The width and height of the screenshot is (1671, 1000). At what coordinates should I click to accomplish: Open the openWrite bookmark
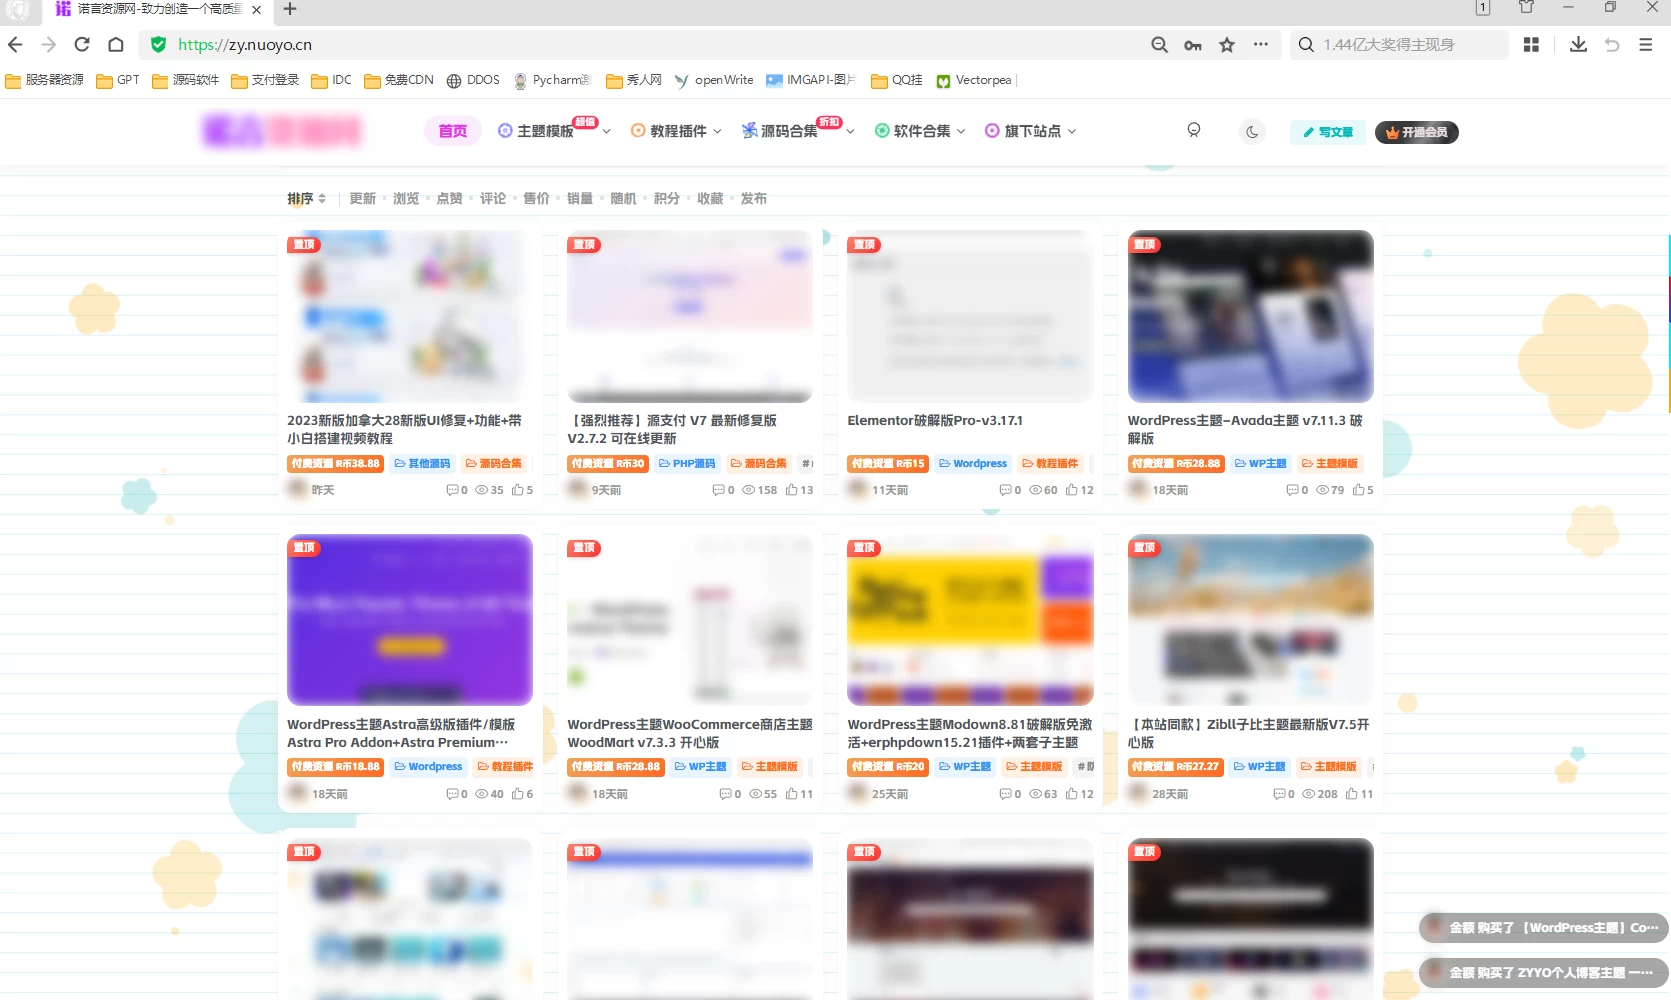(x=714, y=80)
